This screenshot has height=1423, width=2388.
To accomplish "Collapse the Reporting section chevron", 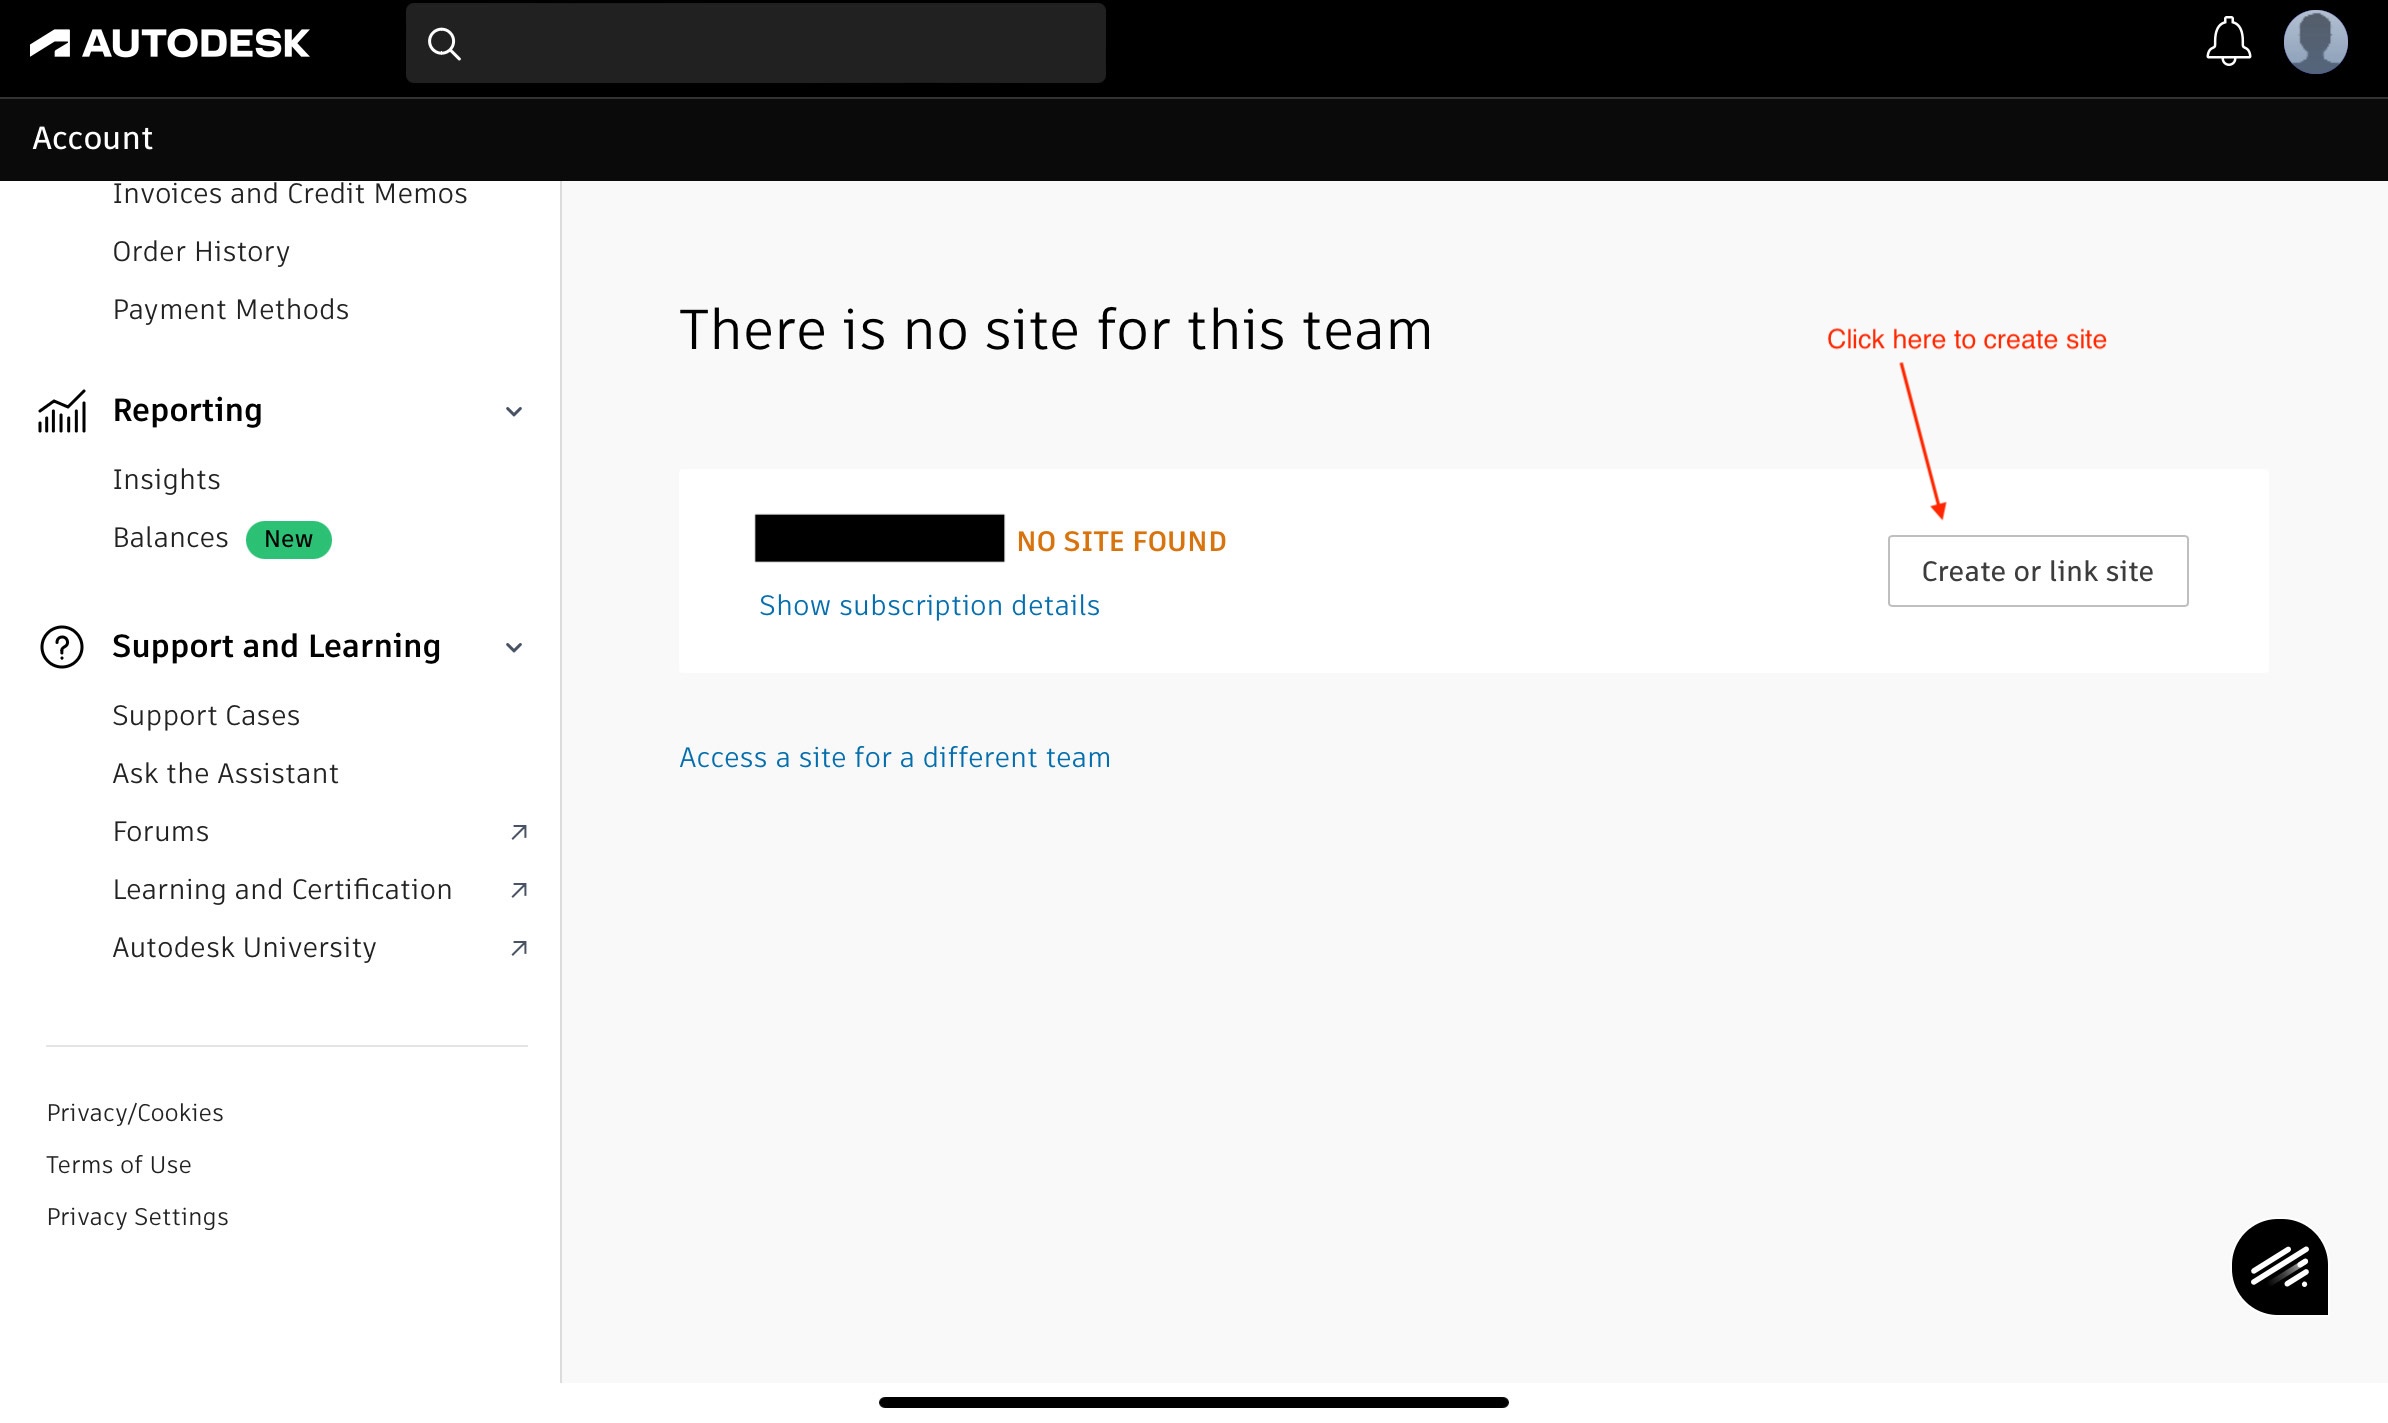I will point(514,411).
